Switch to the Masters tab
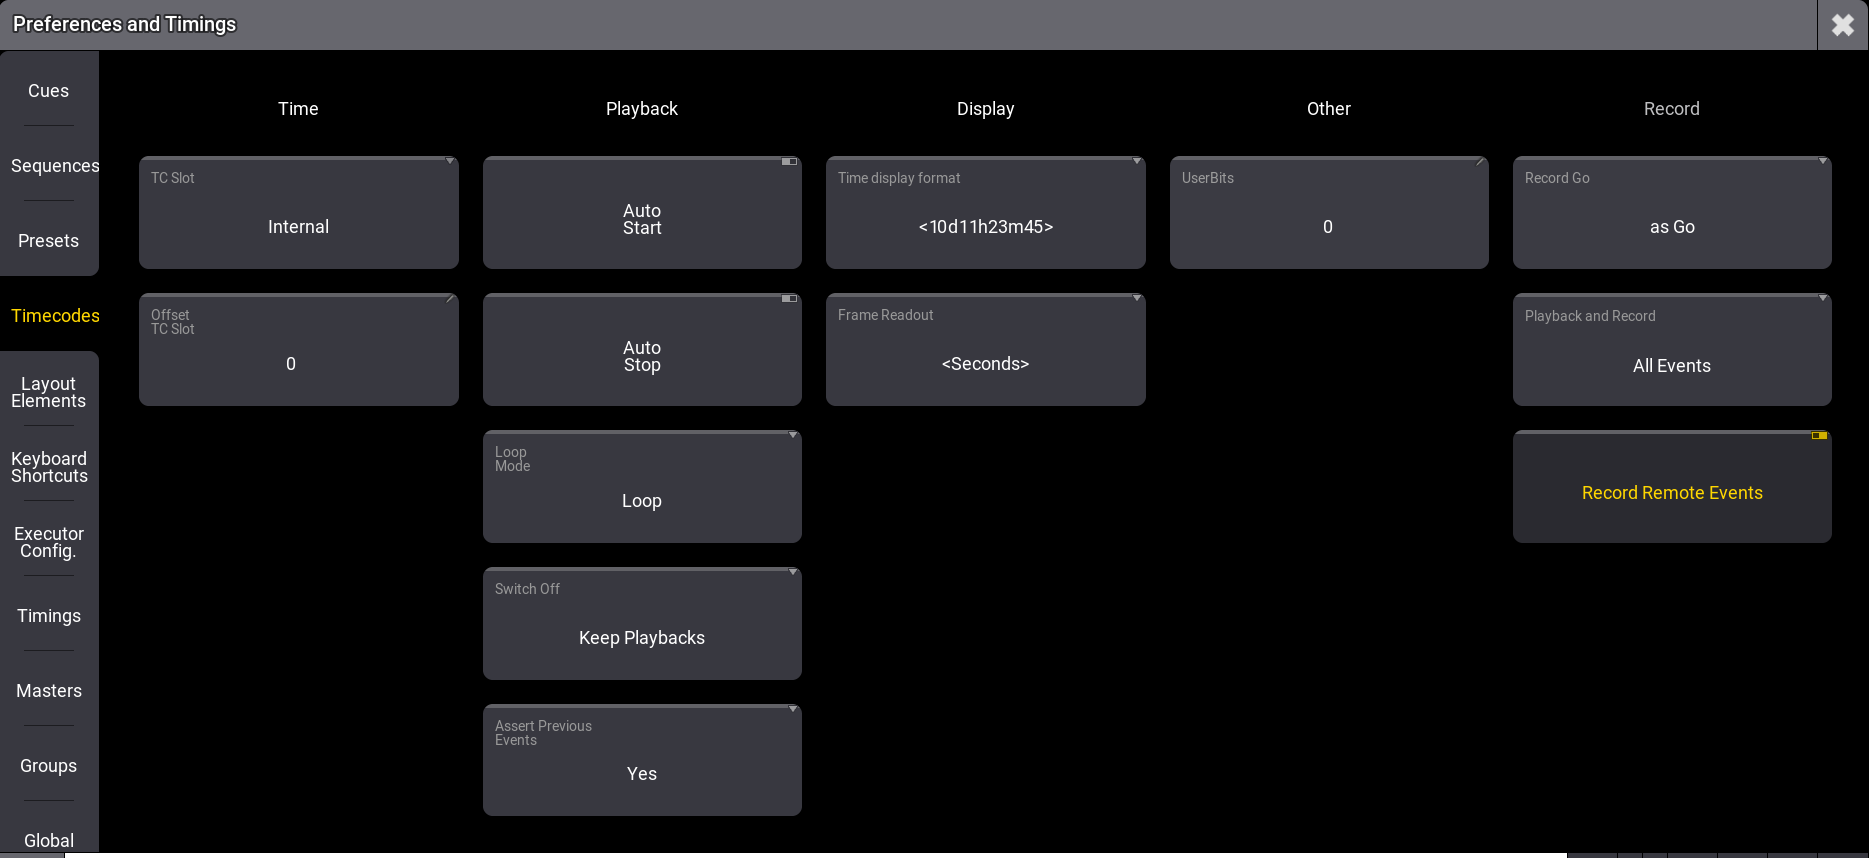 coord(49,691)
